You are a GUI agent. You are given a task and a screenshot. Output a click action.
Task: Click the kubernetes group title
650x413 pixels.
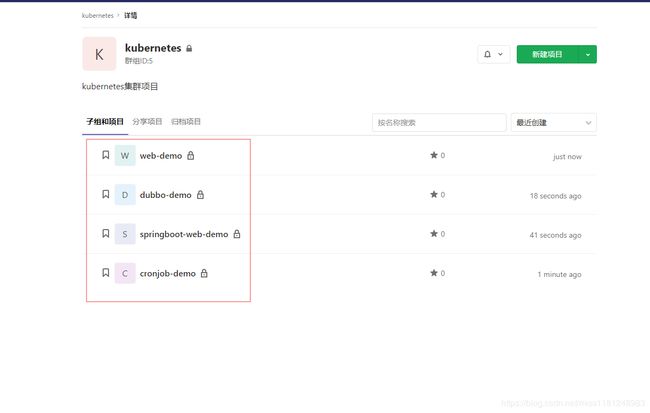[153, 48]
